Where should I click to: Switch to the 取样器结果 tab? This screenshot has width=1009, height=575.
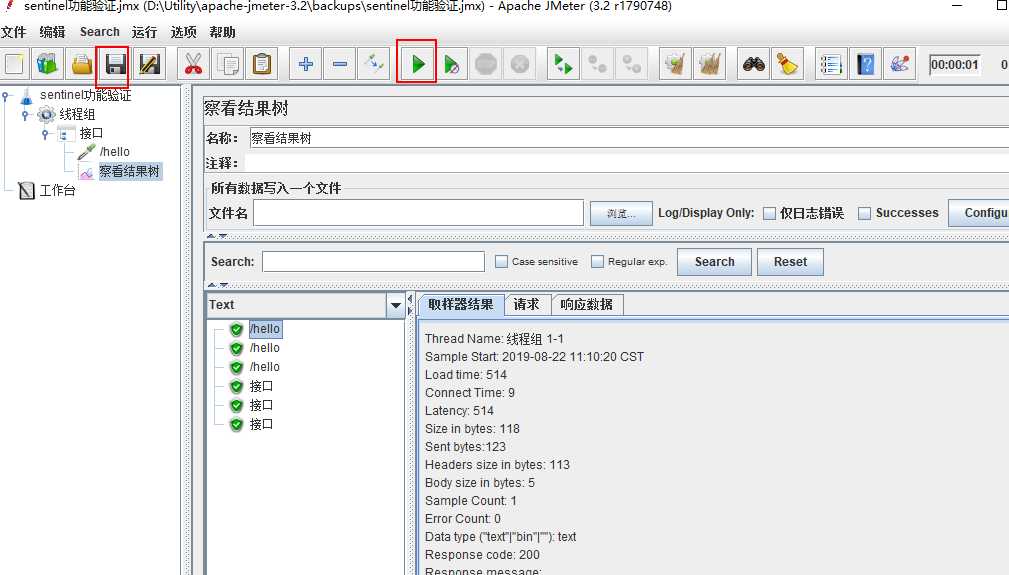pos(461,304)
